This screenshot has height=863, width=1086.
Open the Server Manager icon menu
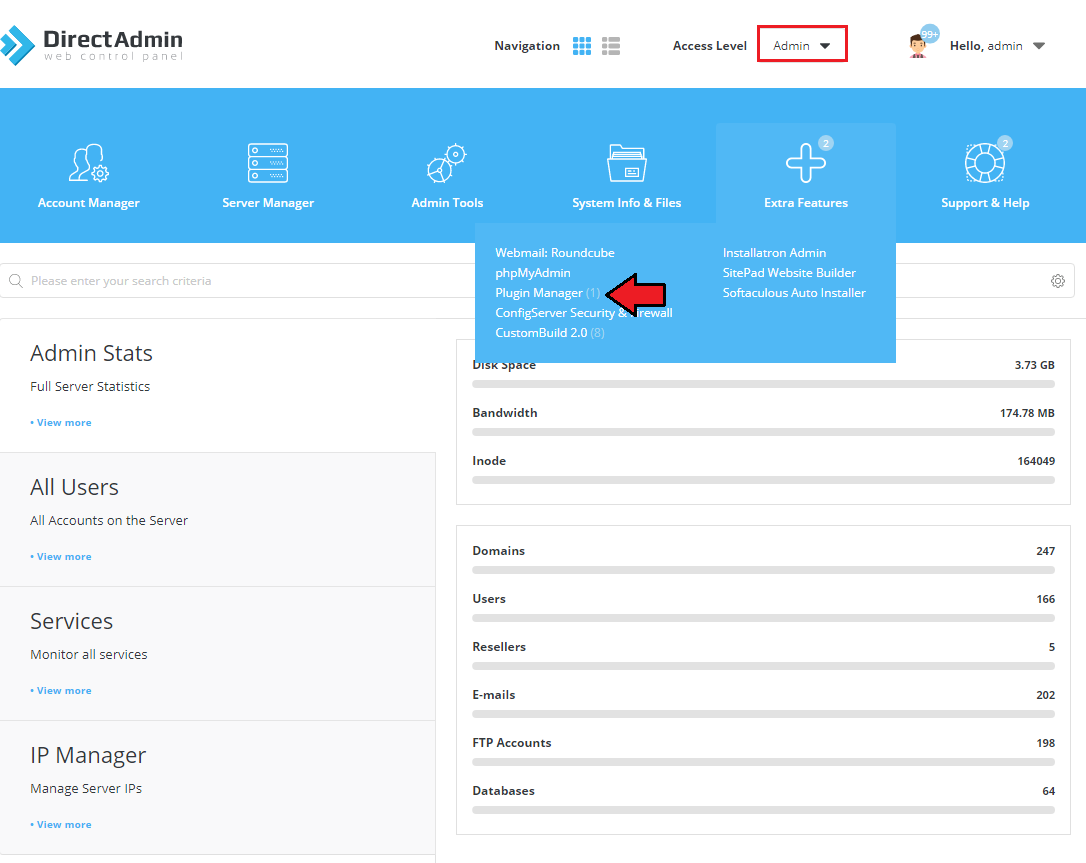pyautogui.click(x=268, y=163)
